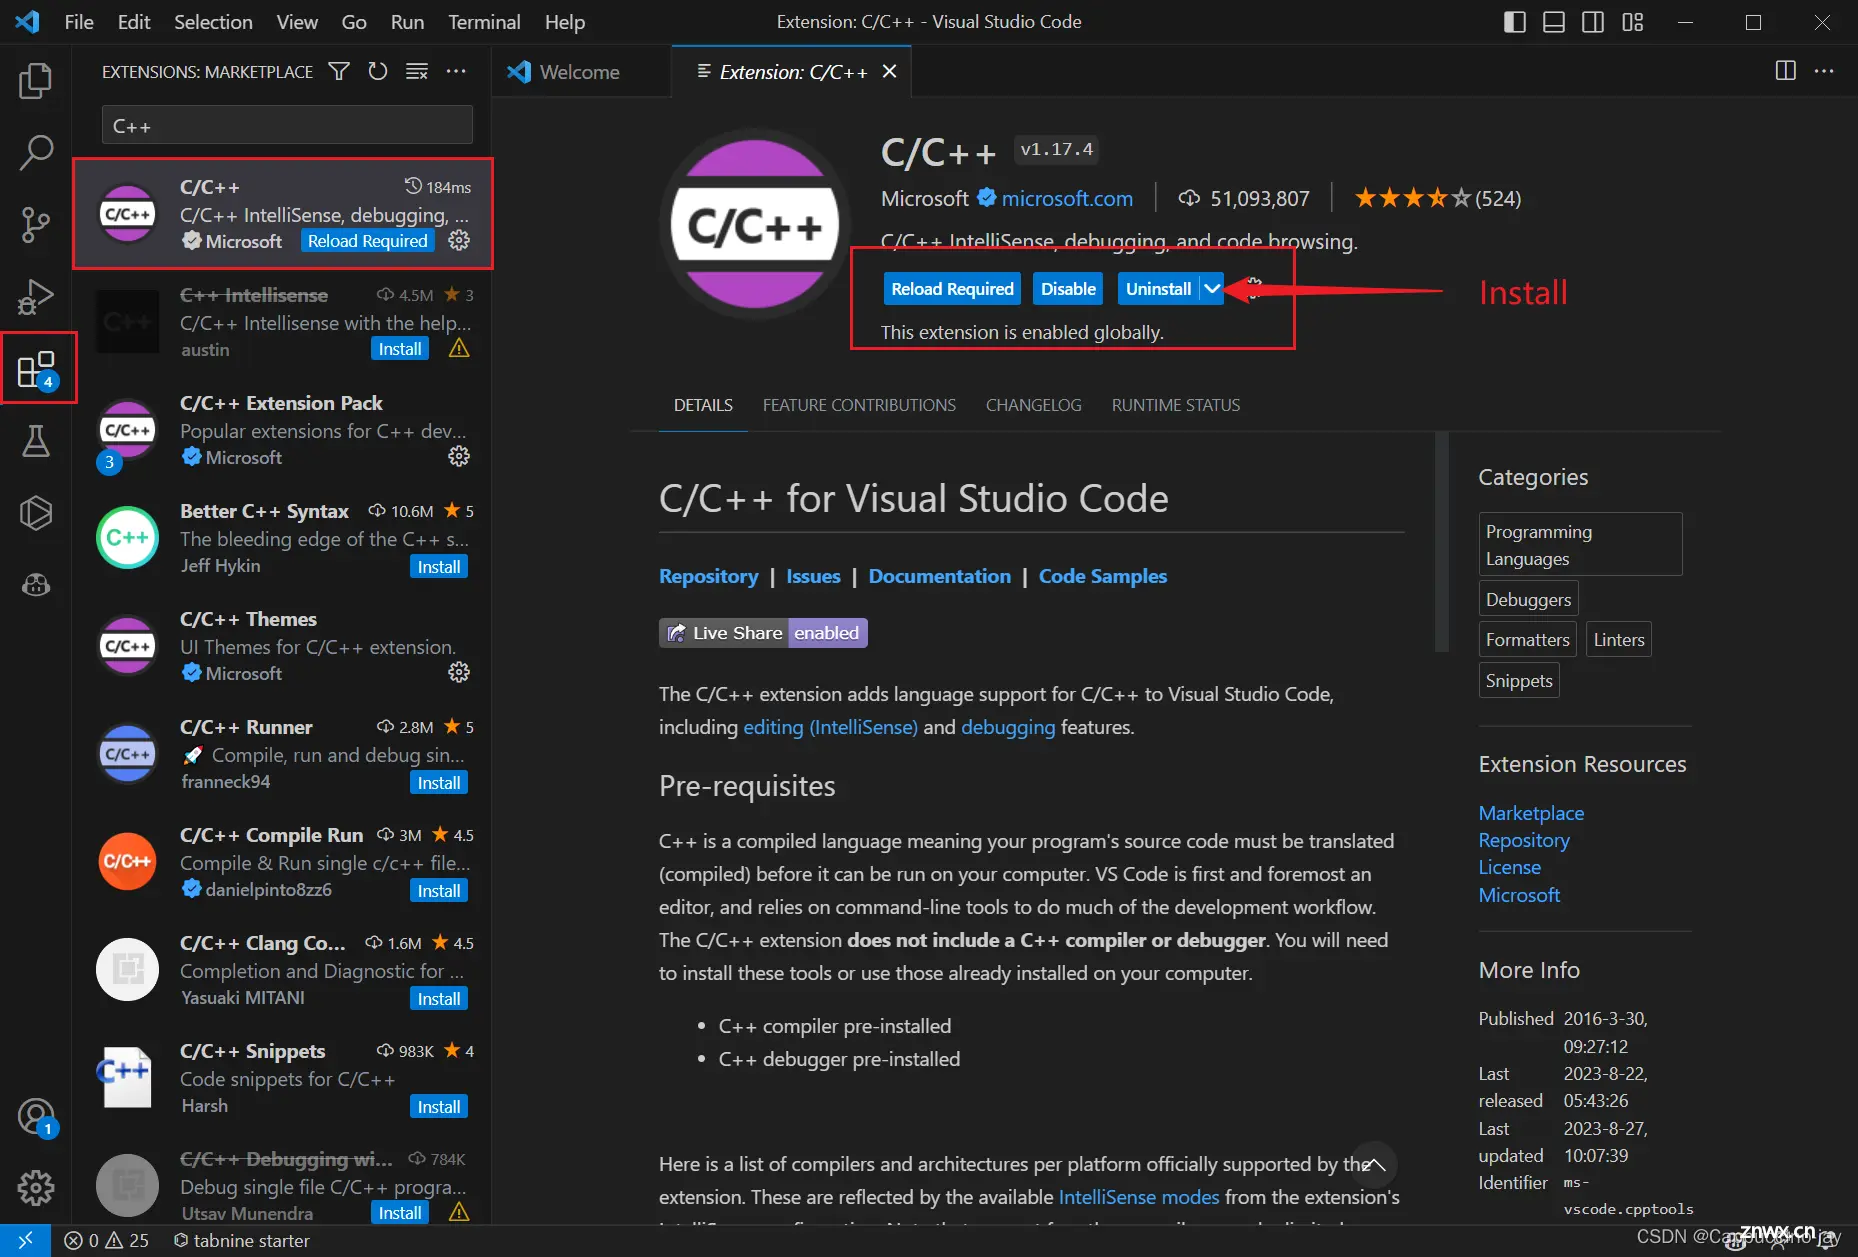Install C/C++ Compile Run extension
The image size is (1858, 1257).
439,891
